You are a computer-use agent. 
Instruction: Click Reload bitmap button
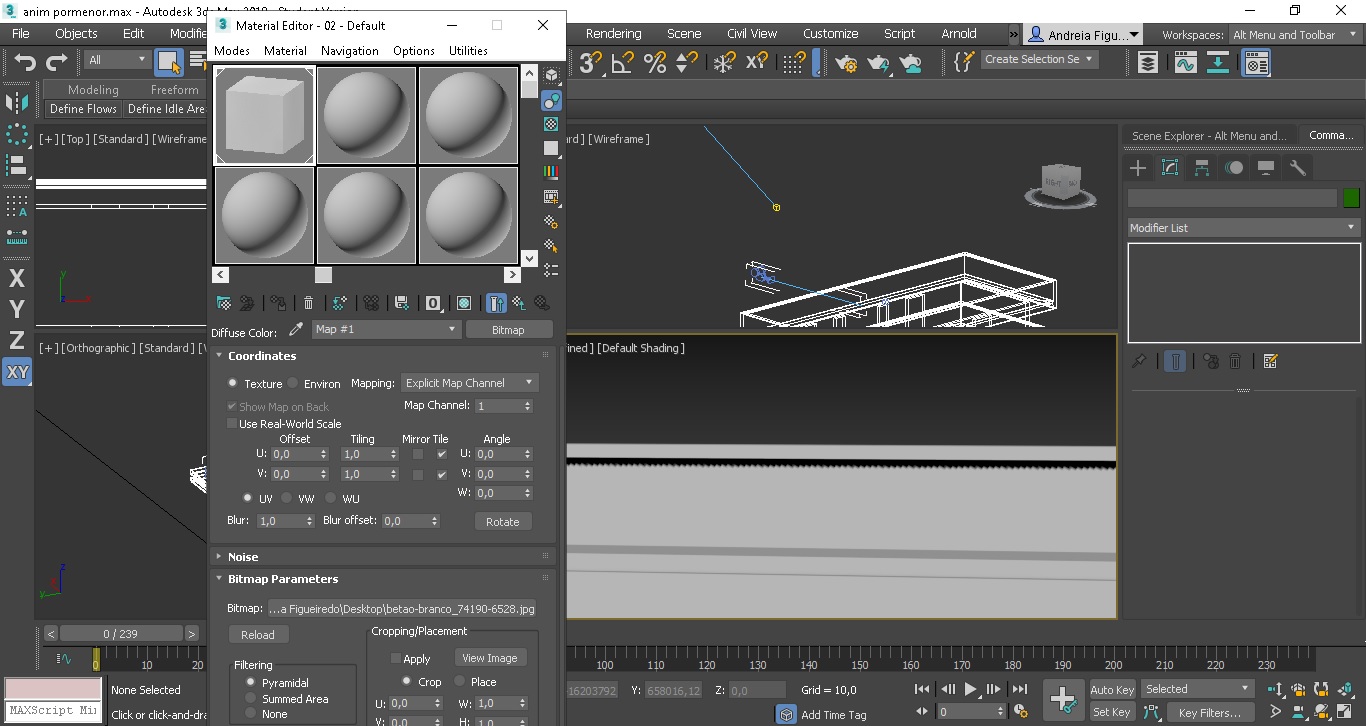257,635
